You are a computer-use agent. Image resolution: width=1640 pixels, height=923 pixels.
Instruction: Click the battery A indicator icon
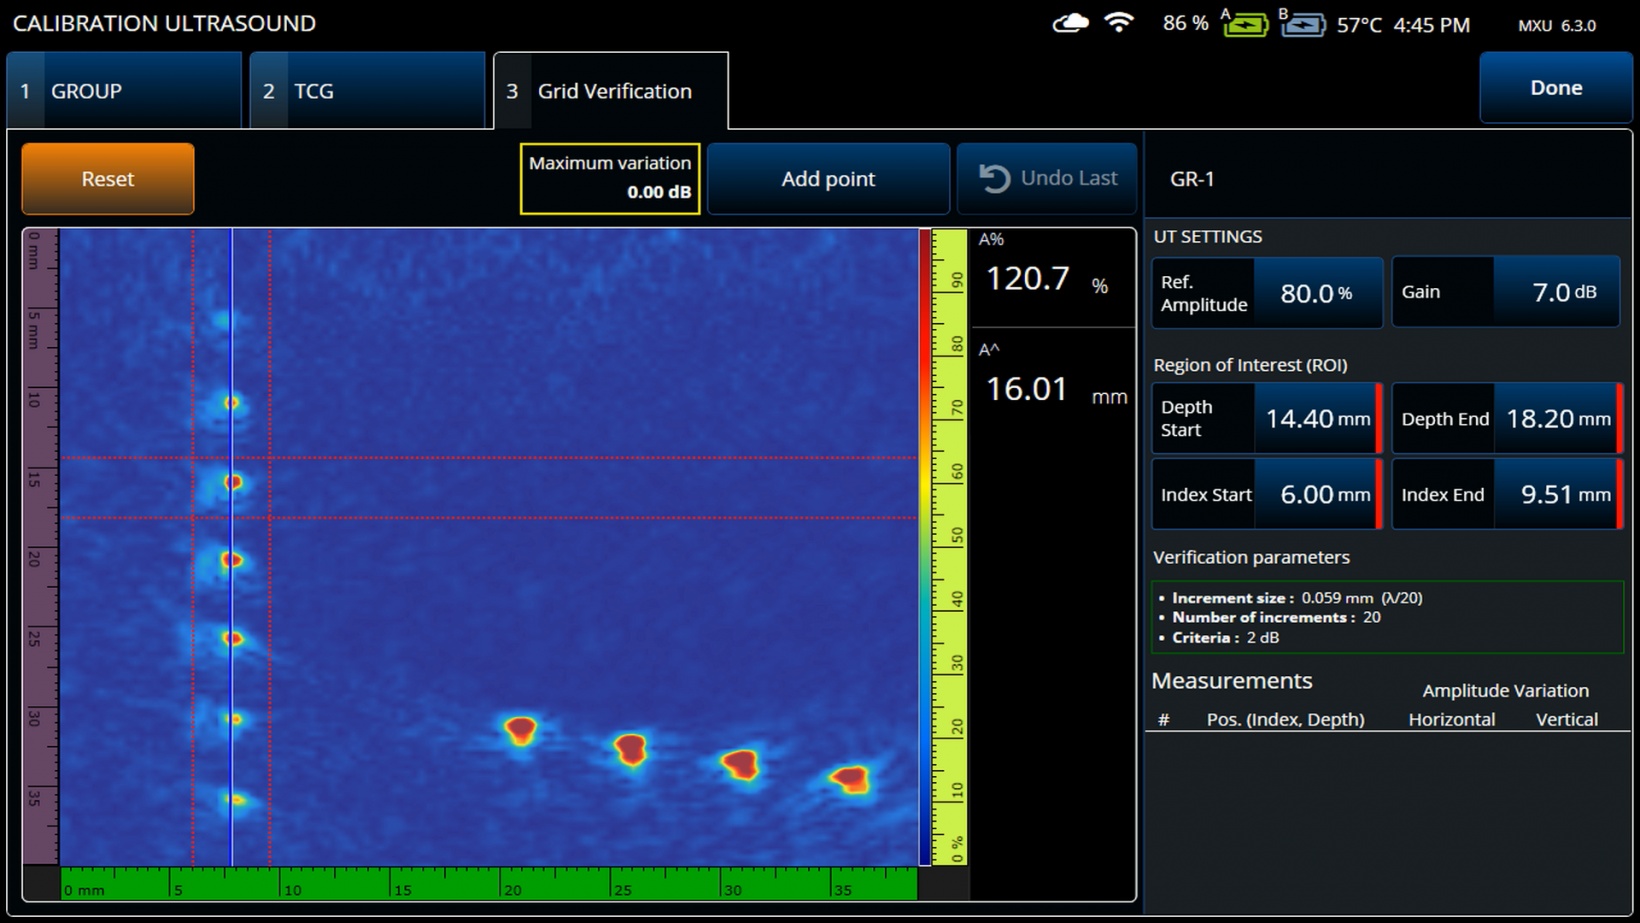pos(1245,24)
